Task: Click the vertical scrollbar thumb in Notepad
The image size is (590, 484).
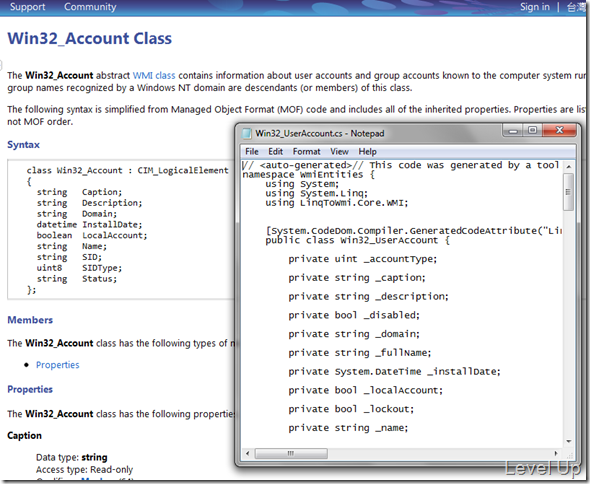Action: click(x=569, y=192)
